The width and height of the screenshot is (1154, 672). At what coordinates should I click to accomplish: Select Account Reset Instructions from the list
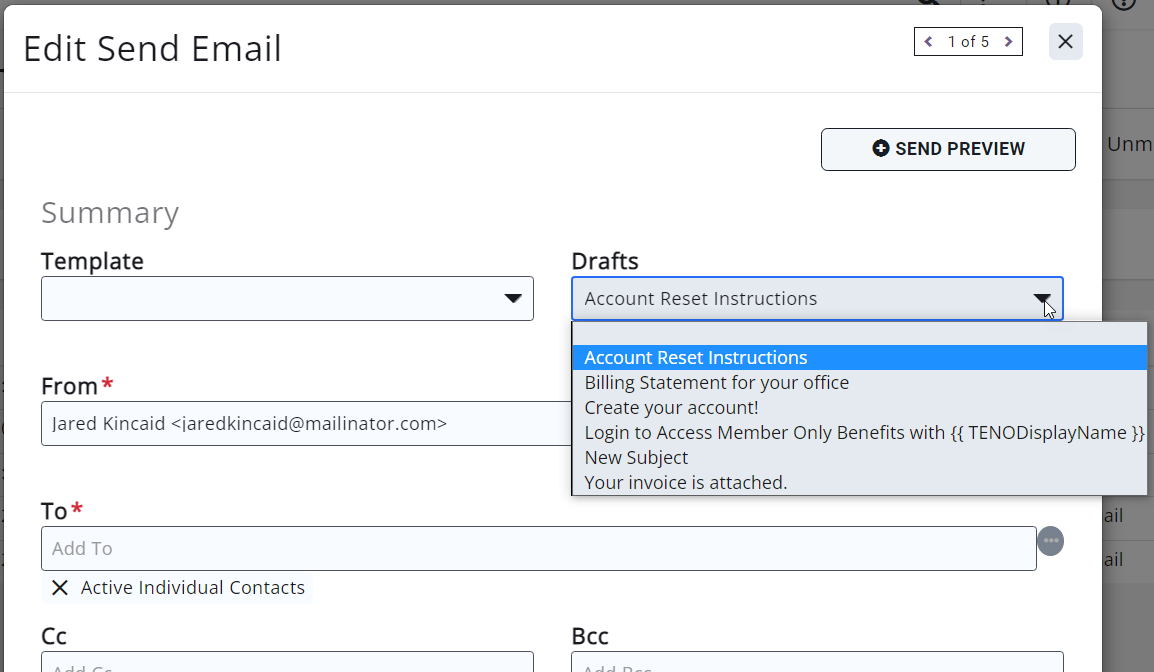click(696, 358)
